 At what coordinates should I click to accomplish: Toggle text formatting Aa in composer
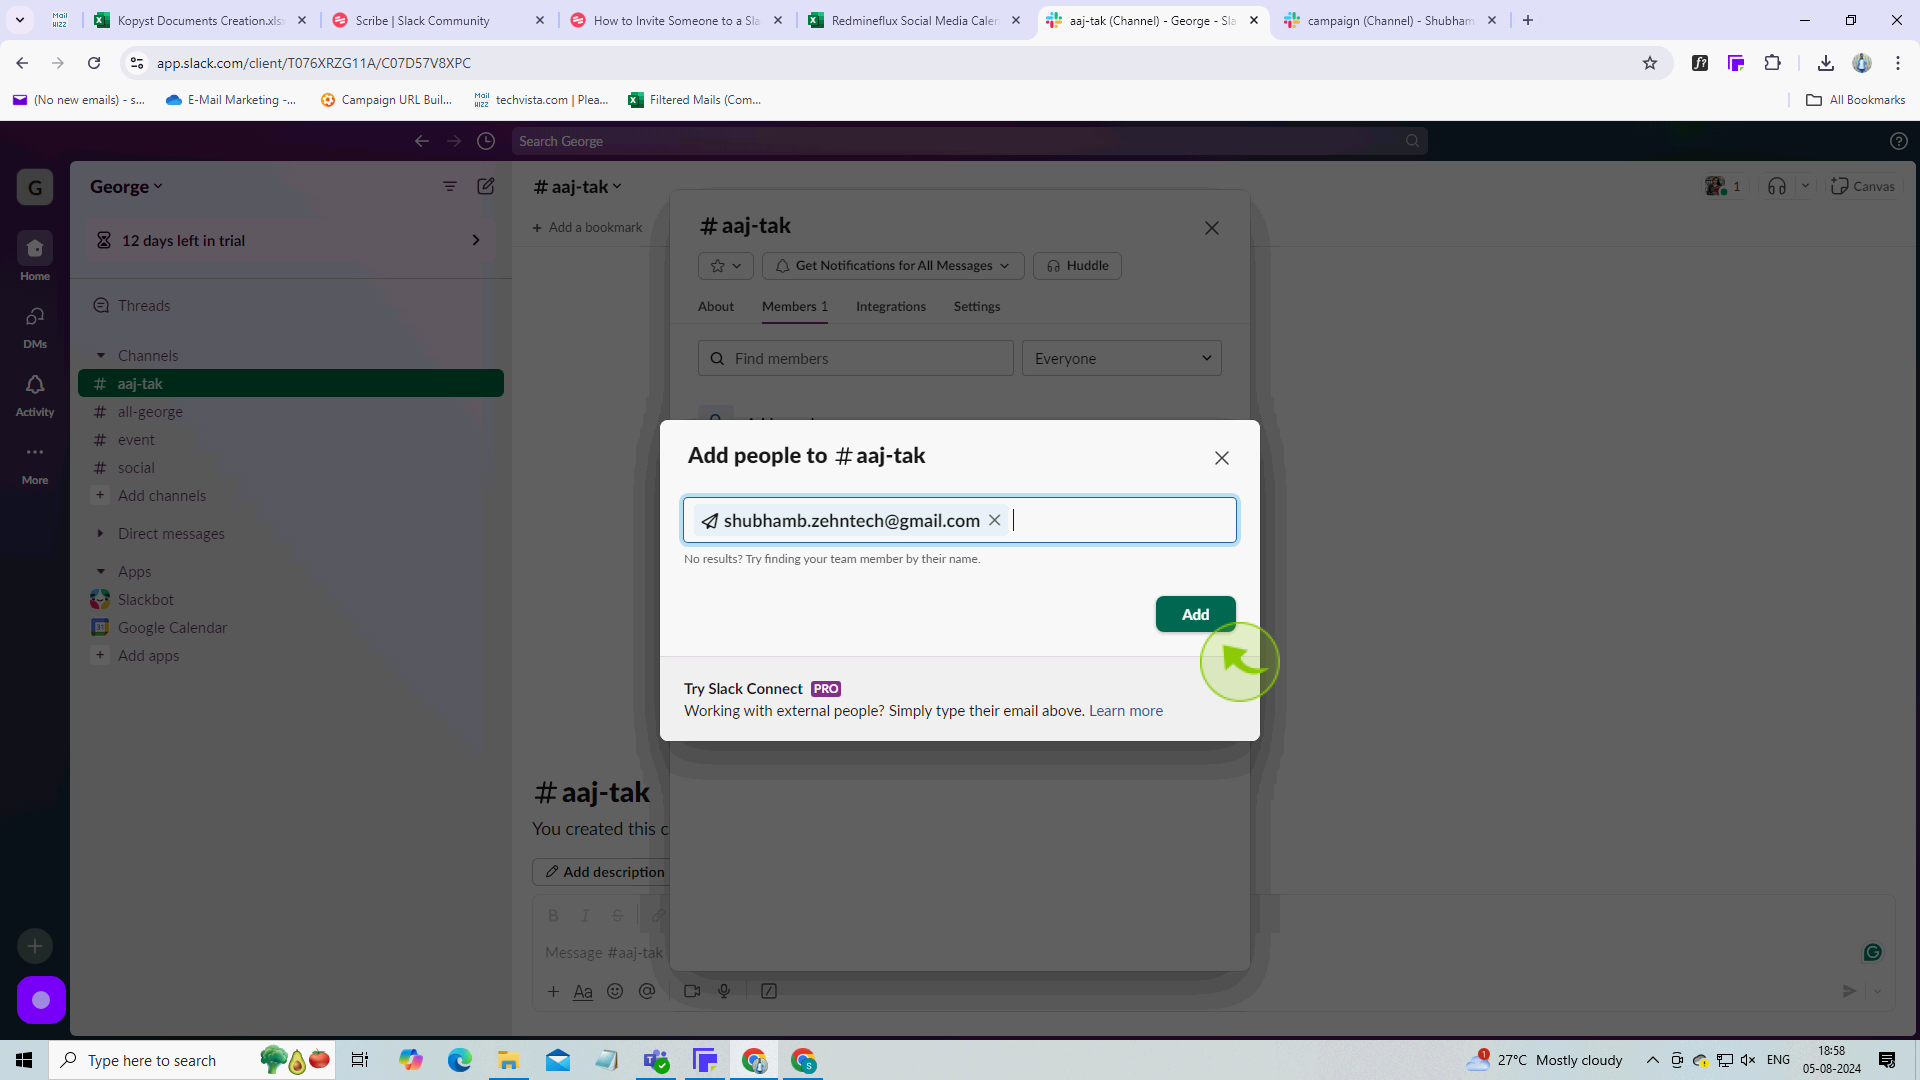pos(583,991)
